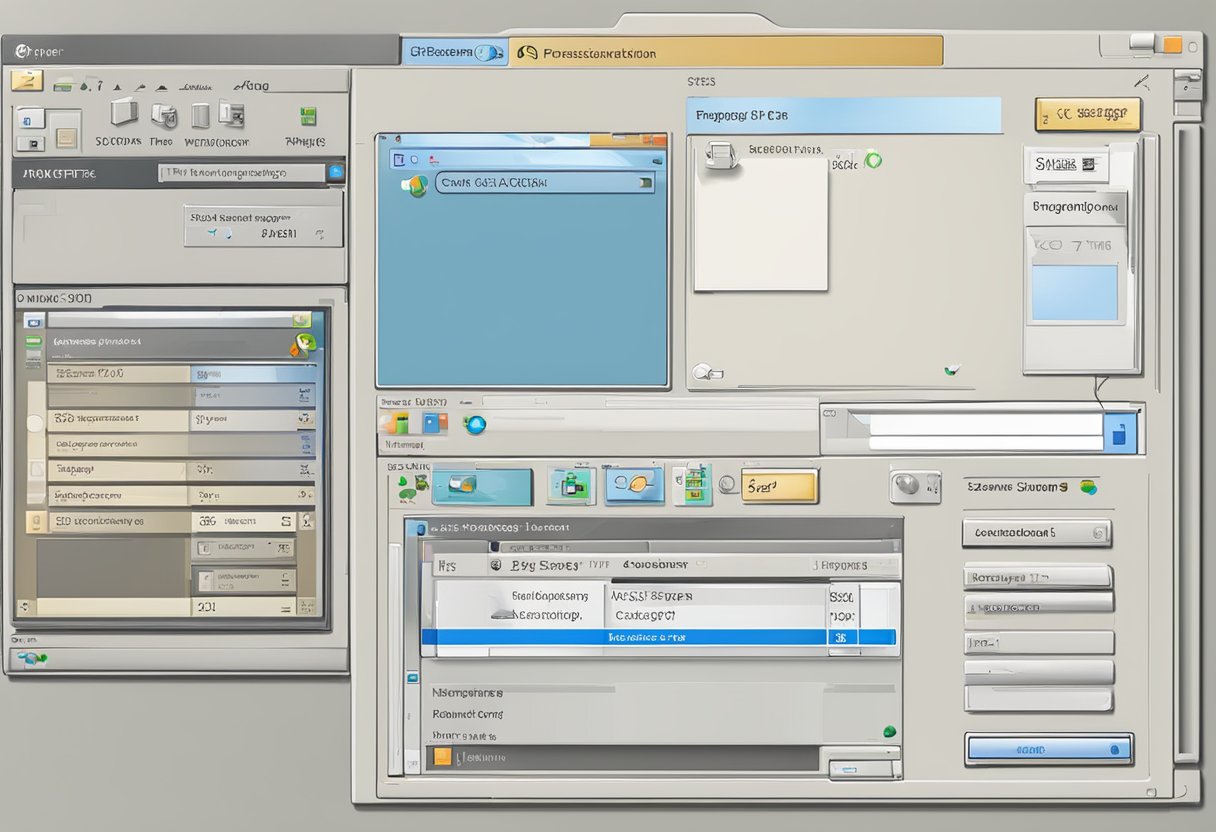The height and width of the screenshot is (832, 1216).
Task: Toggle the round radio button beside yellow button
Action: (728, 485)
